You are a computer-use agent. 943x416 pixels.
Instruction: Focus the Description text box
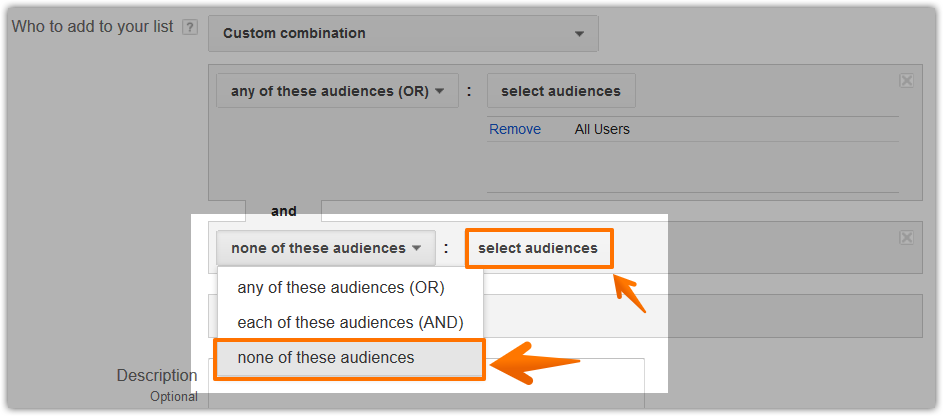(x=426, y=385)
